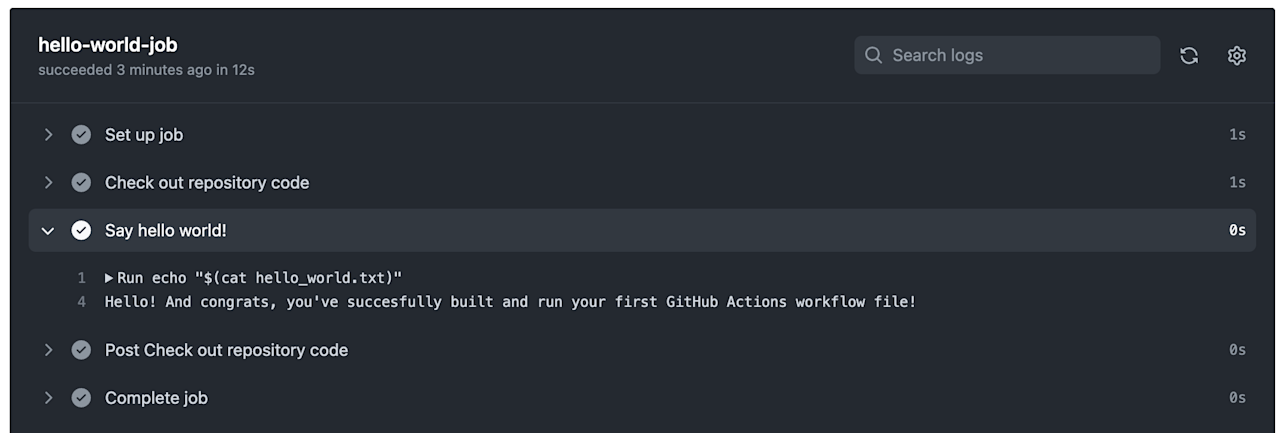This screenshot has height=433, width=1280.
Task: Click the magnifier icon in Search logs
Action: [x=873, y=55]
